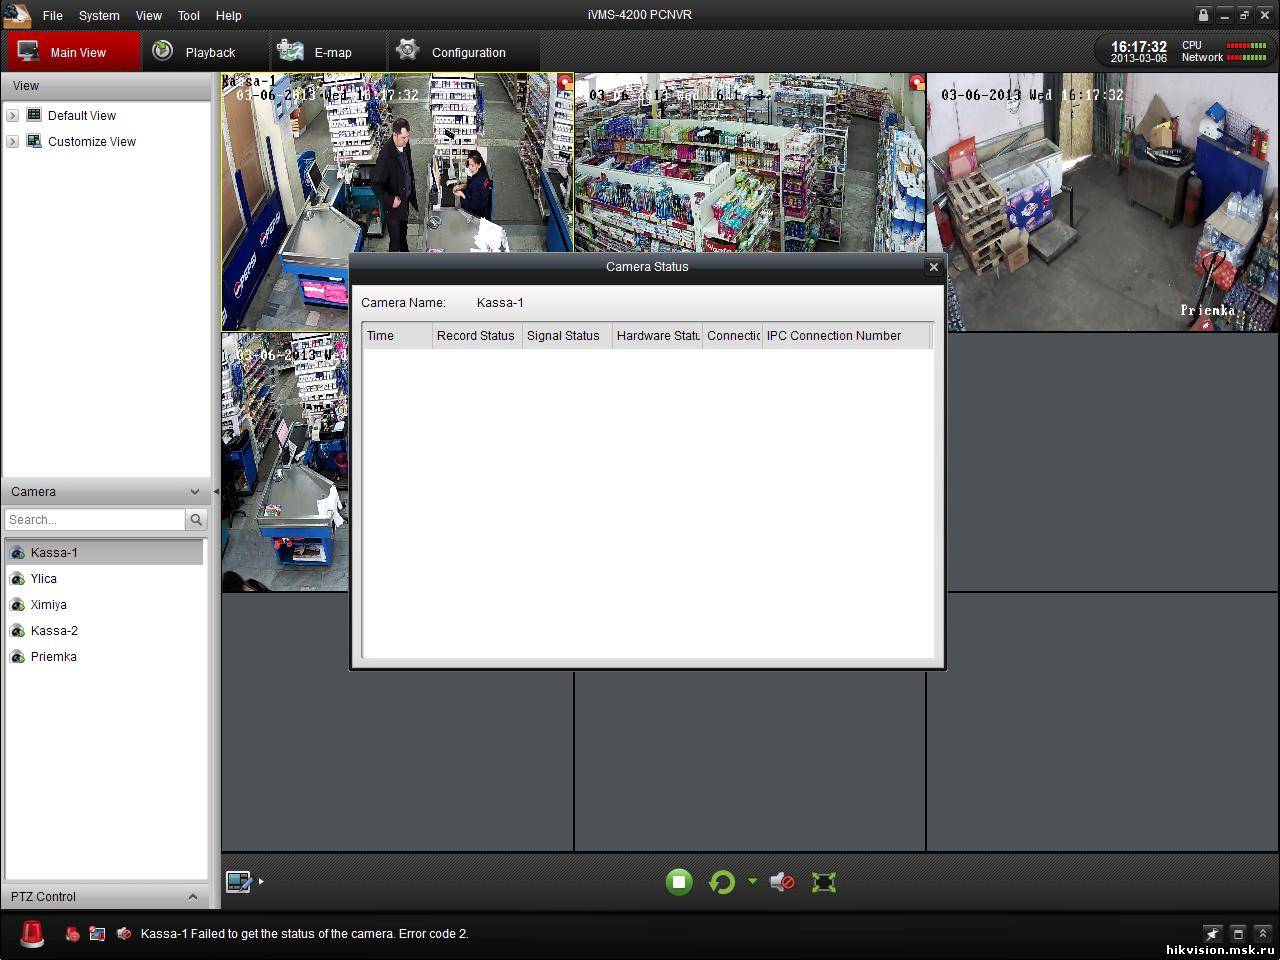
Task: Click the second alarm filter icon in the status bar
Action: [97, 934]
